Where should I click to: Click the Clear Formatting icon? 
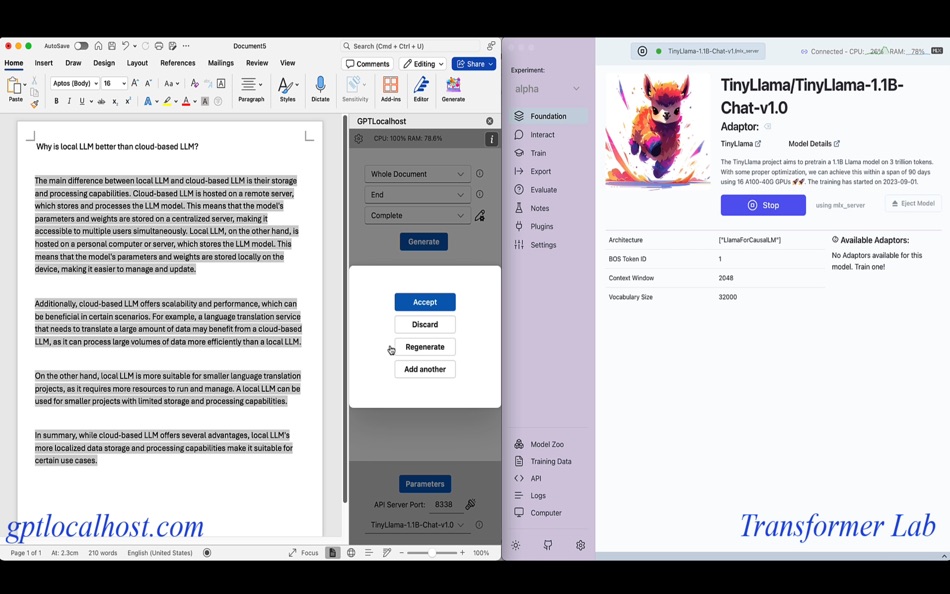point(194,83)
